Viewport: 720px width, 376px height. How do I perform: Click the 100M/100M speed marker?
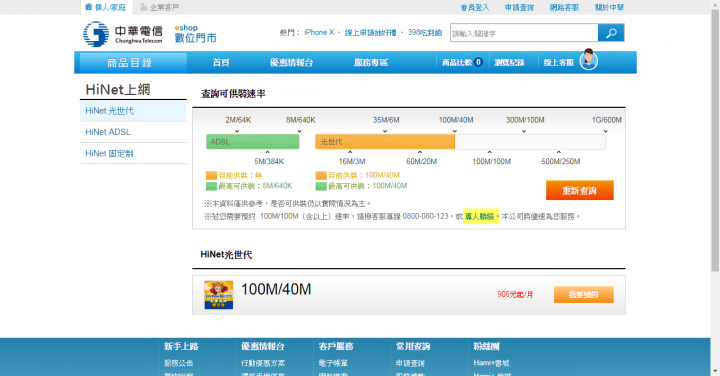[x=491, y=162]
